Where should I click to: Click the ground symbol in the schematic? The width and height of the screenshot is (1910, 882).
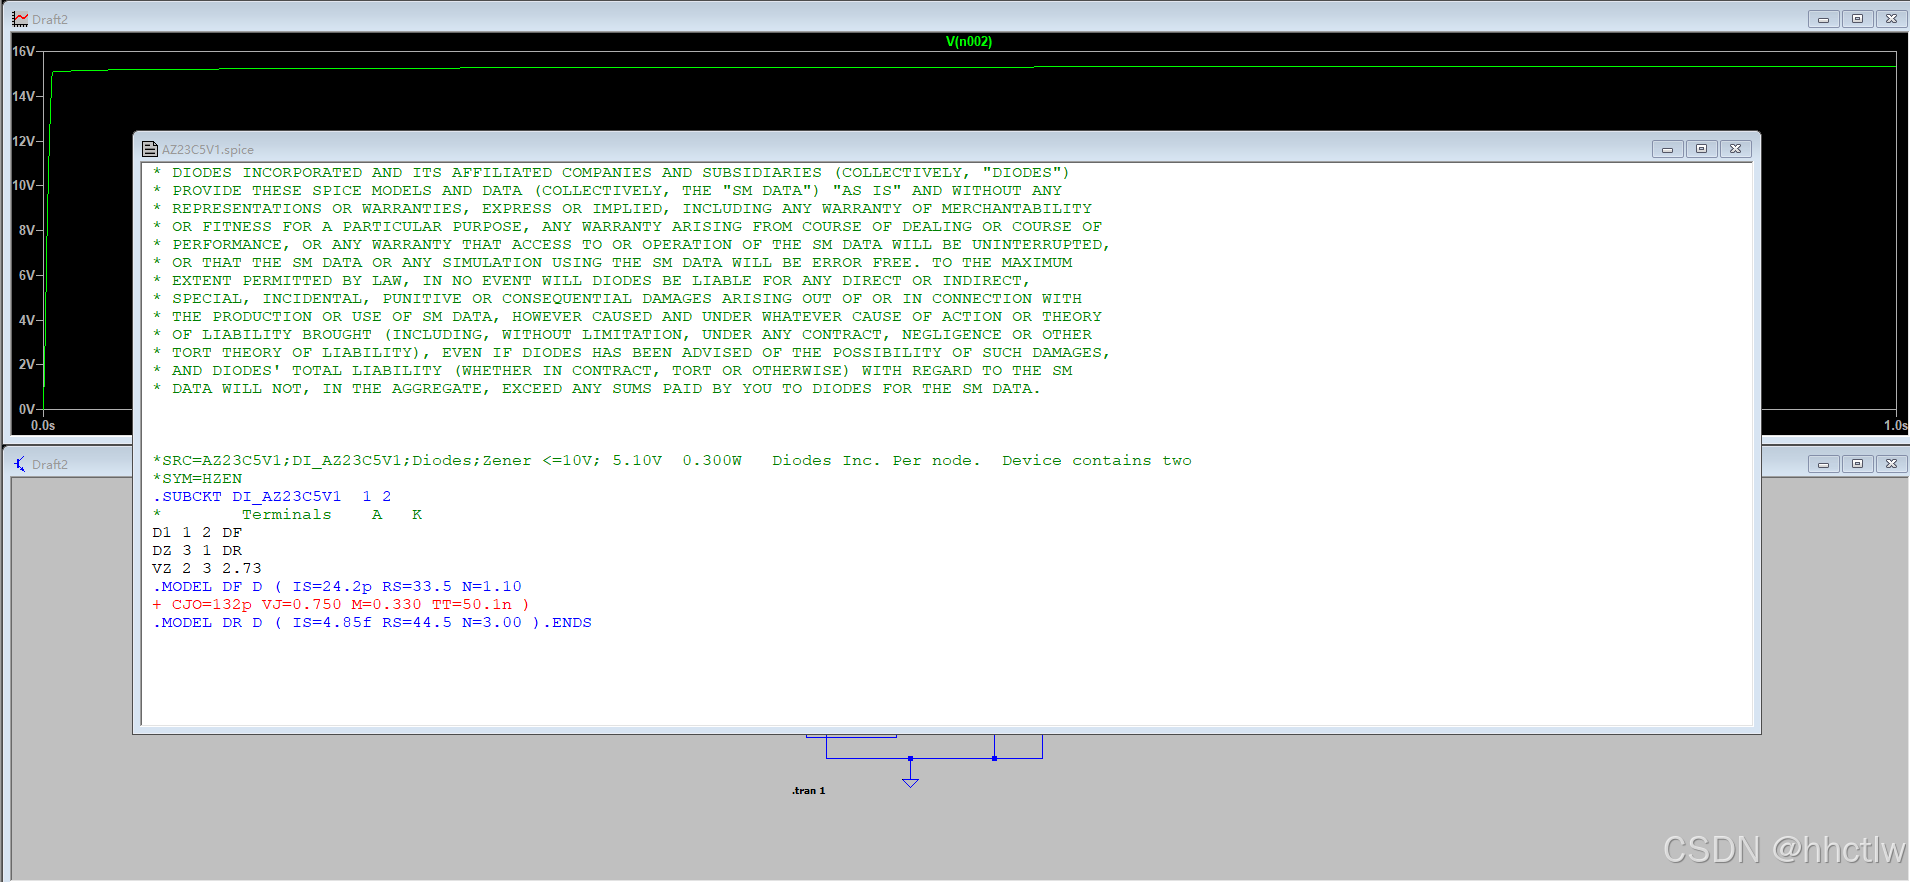(x=910, y=781)
